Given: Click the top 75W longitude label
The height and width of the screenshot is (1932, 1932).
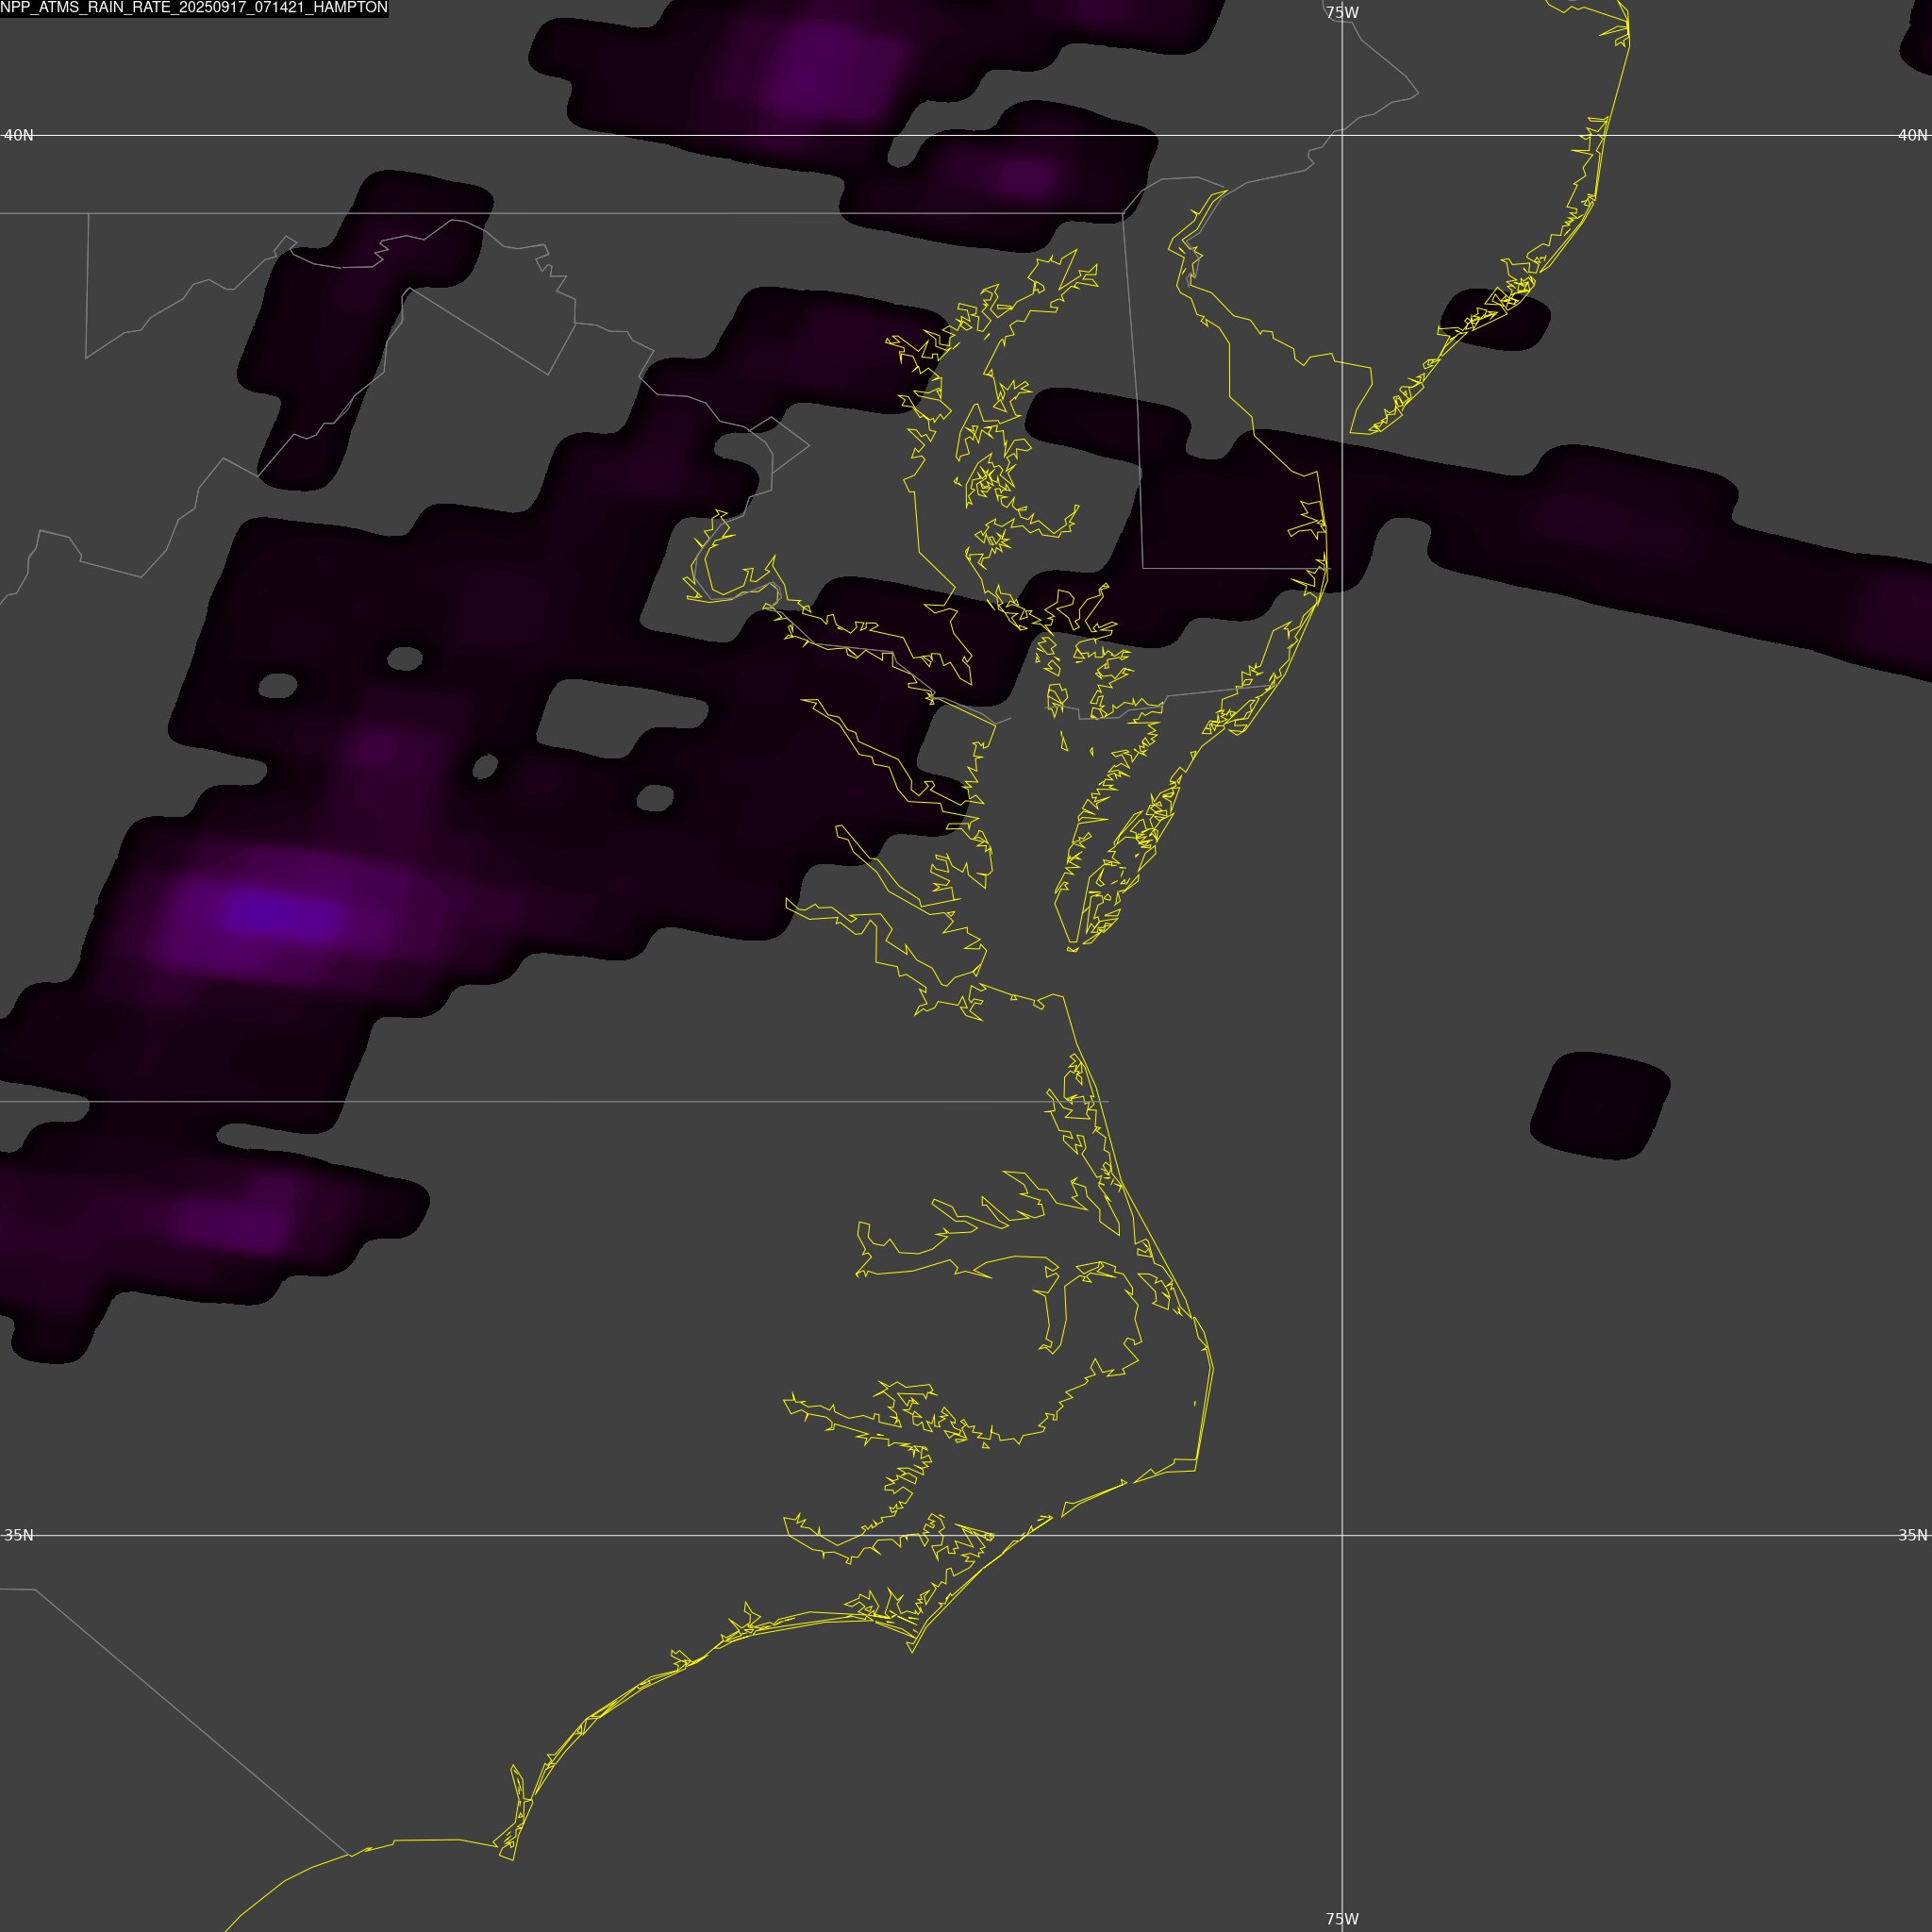Looking at the screenshot, I should [1342, 13].
